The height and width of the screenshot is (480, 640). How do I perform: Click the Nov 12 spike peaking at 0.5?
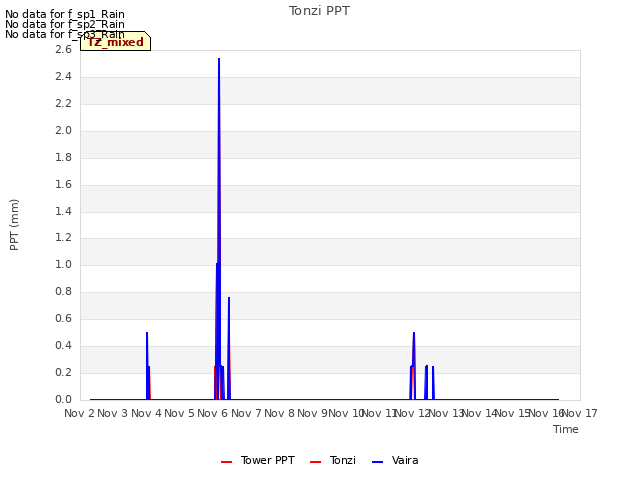(x=414, y=333)
